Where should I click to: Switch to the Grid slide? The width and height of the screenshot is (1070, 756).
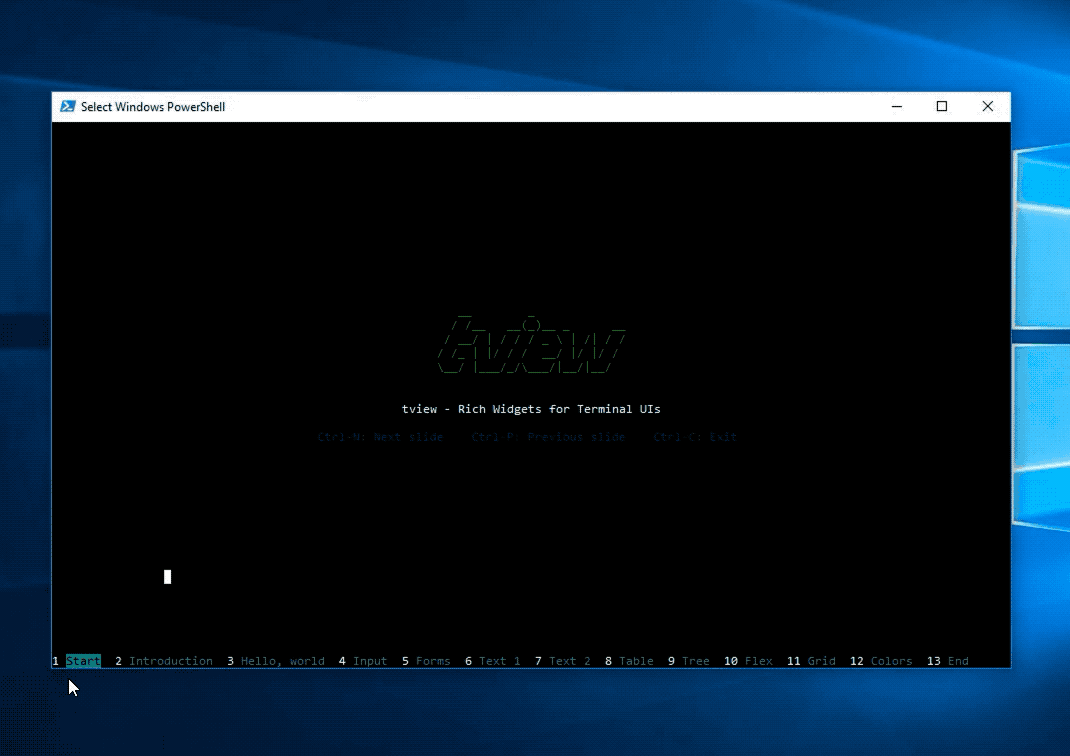click(x=821, y=660)
